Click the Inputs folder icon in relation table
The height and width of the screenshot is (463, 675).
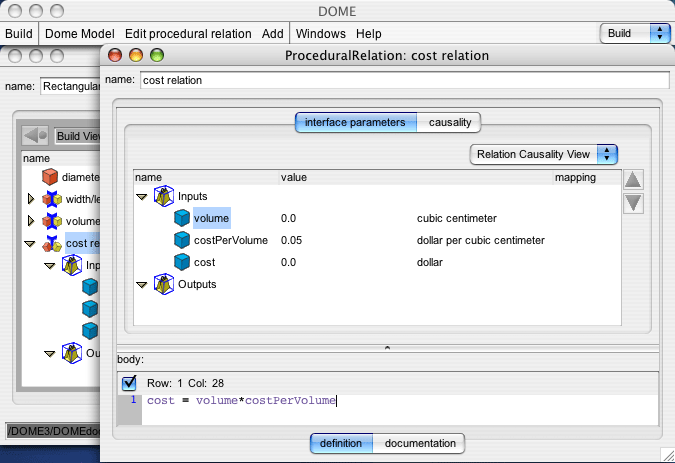tap(164, 196)
